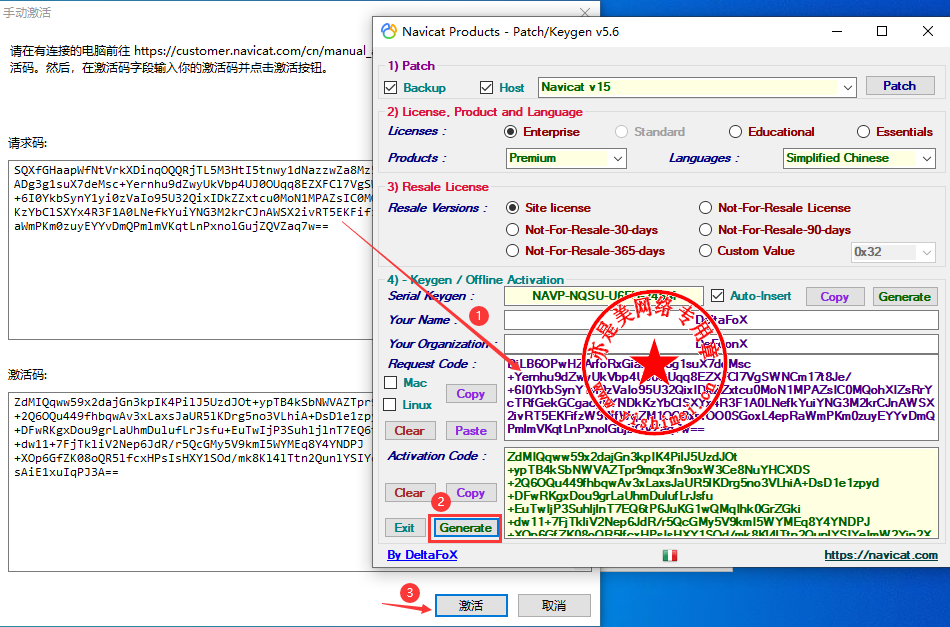Click 激活 in the manual activation dialog

471,605
